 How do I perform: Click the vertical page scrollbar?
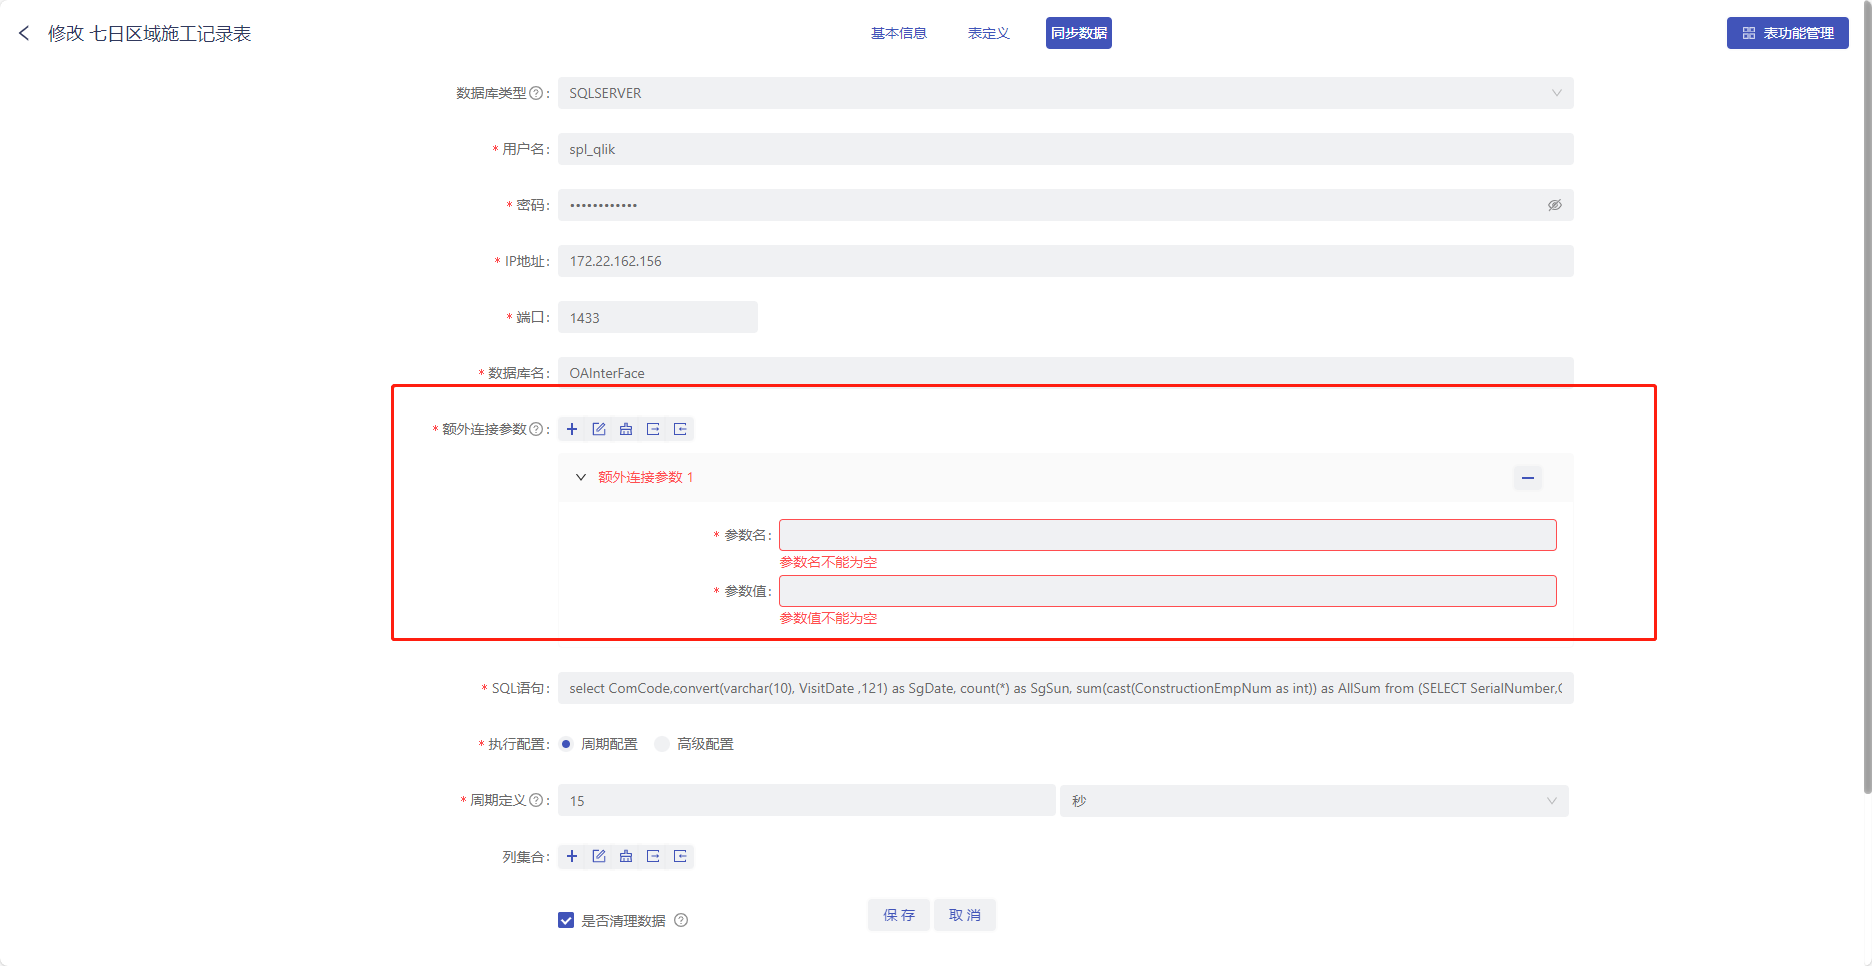coord(1867,400)
